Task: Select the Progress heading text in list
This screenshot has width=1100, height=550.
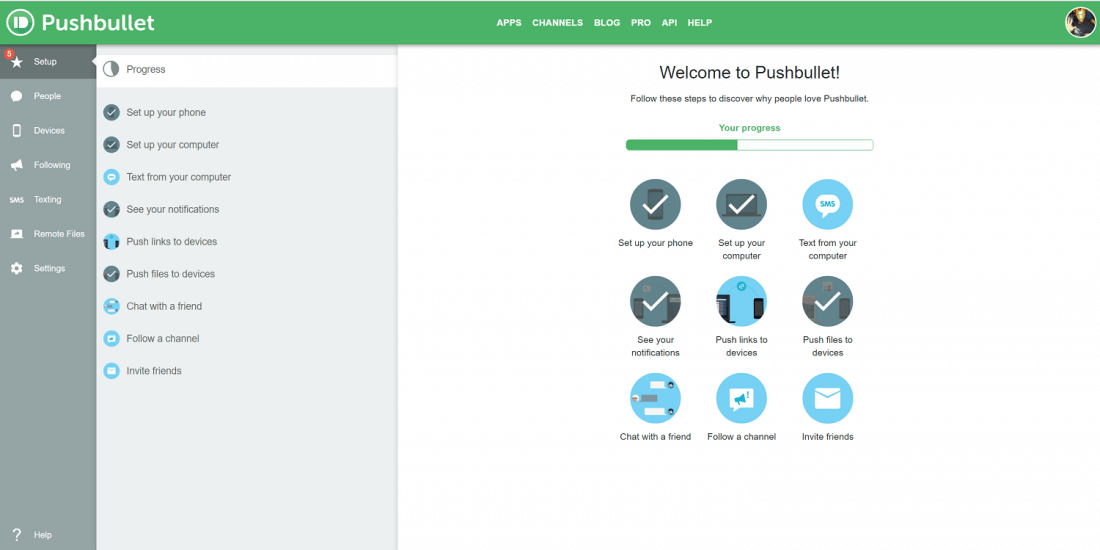Action: click(146, 69)
